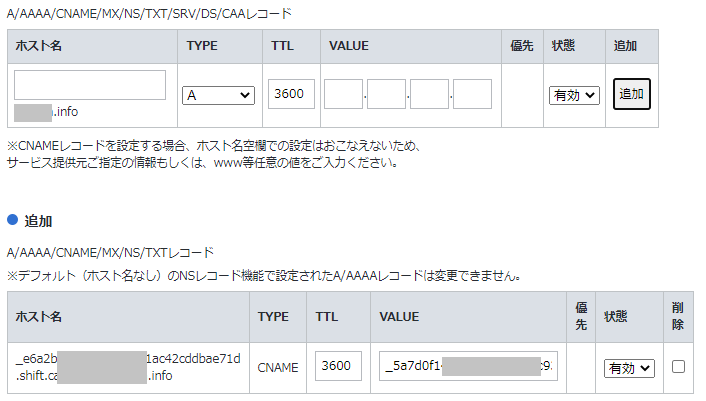
Task: Click the note starting ※デフォルト（ホスト名なし）
Action: point(264,275)
